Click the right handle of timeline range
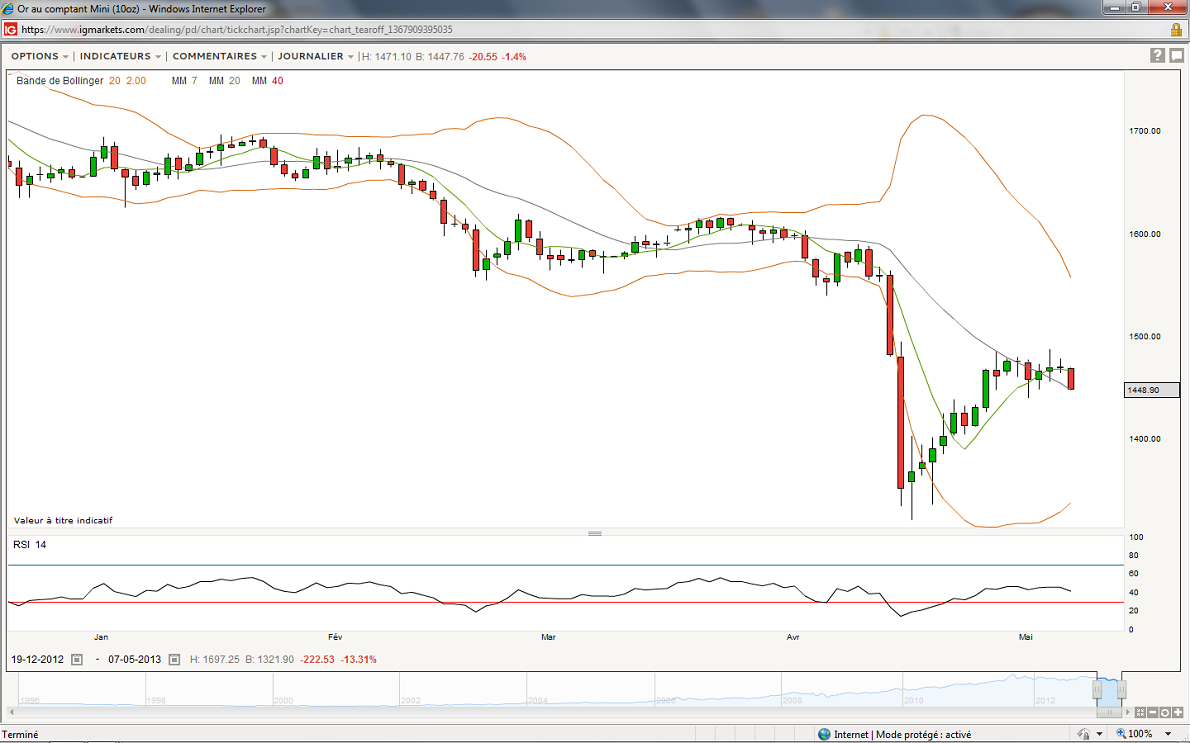The width and height of the screenshot is (1190, 743). pos(1122,689)
